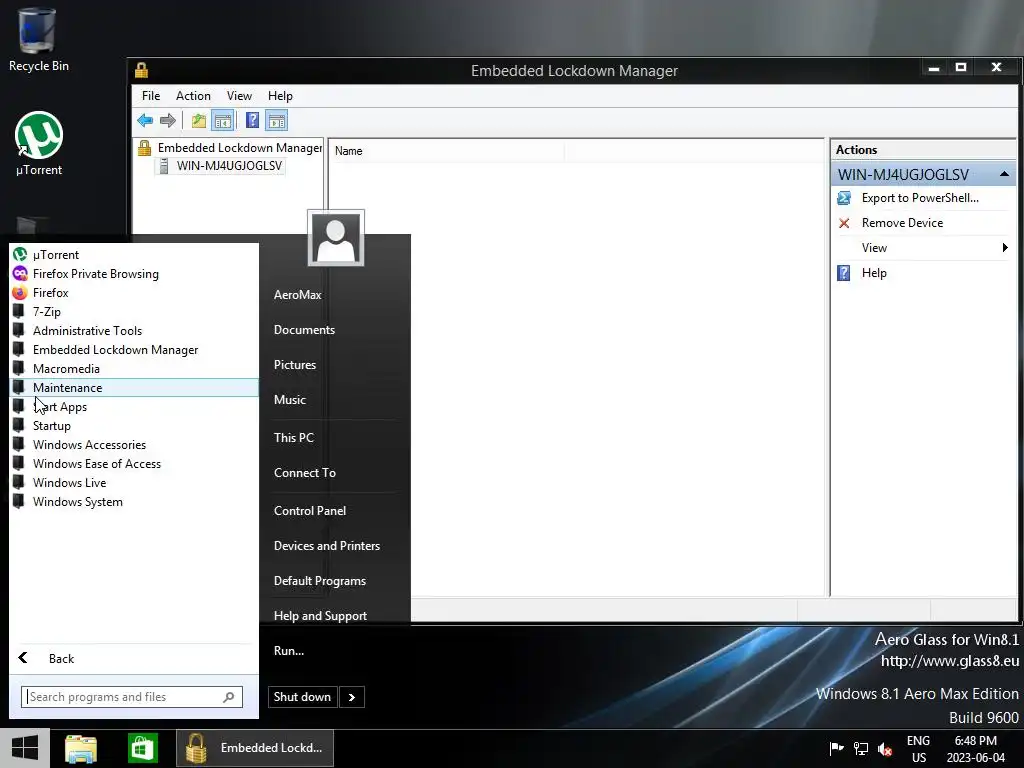Image resolution: width=1024 pixels, height=768 pixels.
Task: Click Embedded Lockdown Manager taskbar button
Action: [x=255, y=748]
